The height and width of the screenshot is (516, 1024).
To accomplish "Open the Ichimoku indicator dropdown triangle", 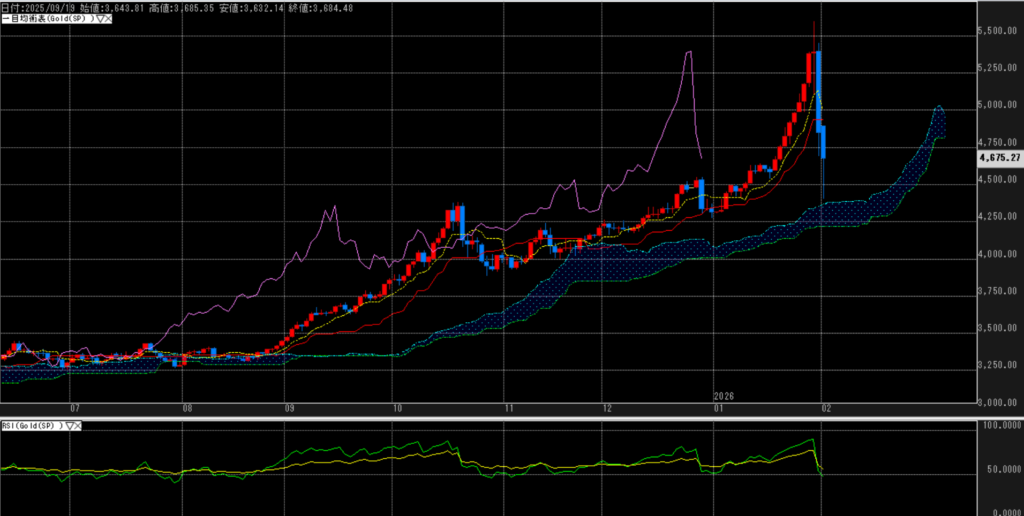I will [x=100, y=19].
